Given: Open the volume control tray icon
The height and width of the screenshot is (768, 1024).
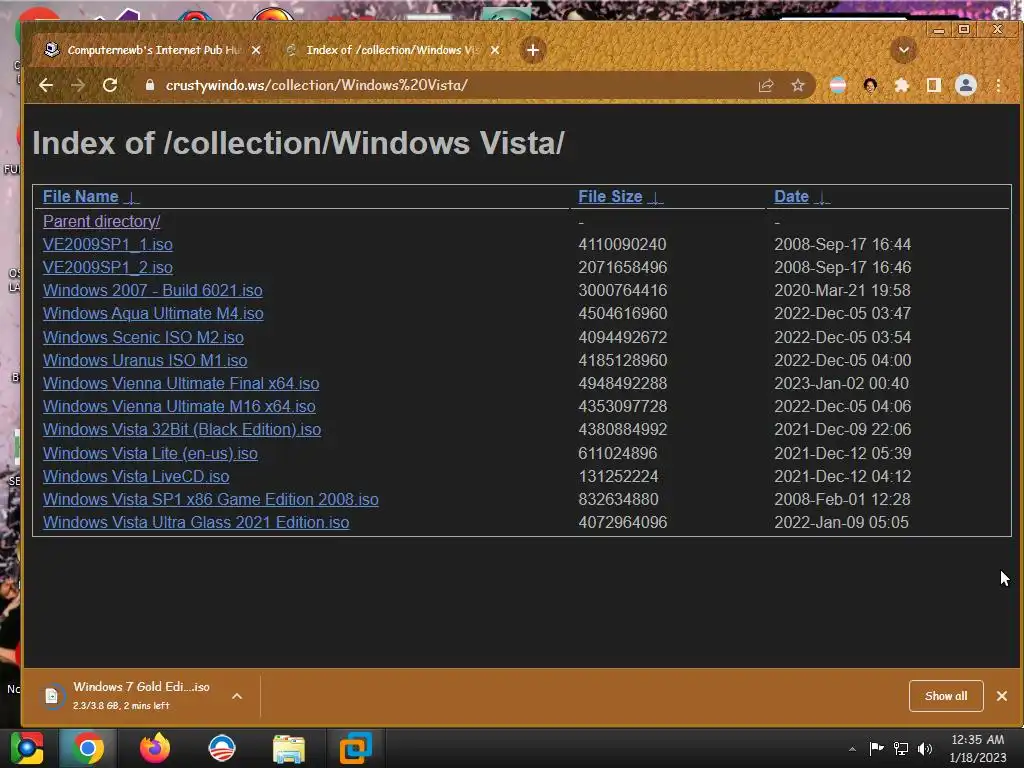Looking at the screenshot, I should point(925,748).
